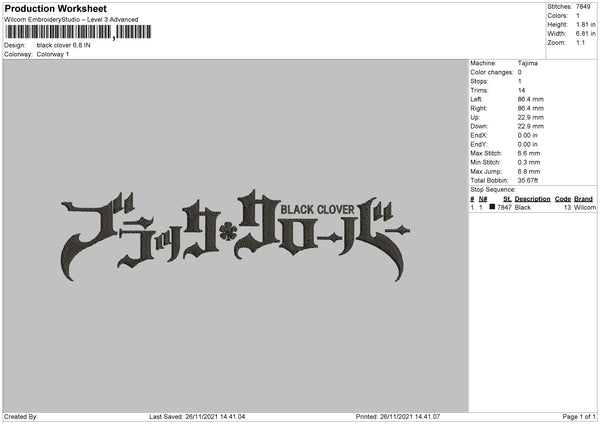Click the clover emblem in the embroidery design
Image resolution: width=600 pixels, height=424 pixels.
[228, 231]
